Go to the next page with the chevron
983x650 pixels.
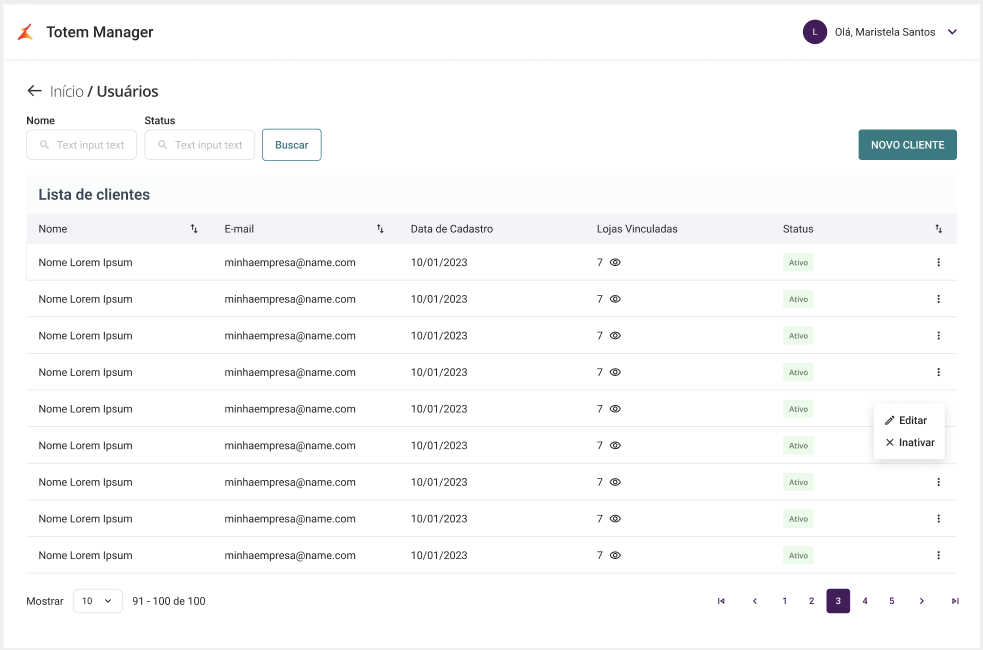(x=921, y=601)
